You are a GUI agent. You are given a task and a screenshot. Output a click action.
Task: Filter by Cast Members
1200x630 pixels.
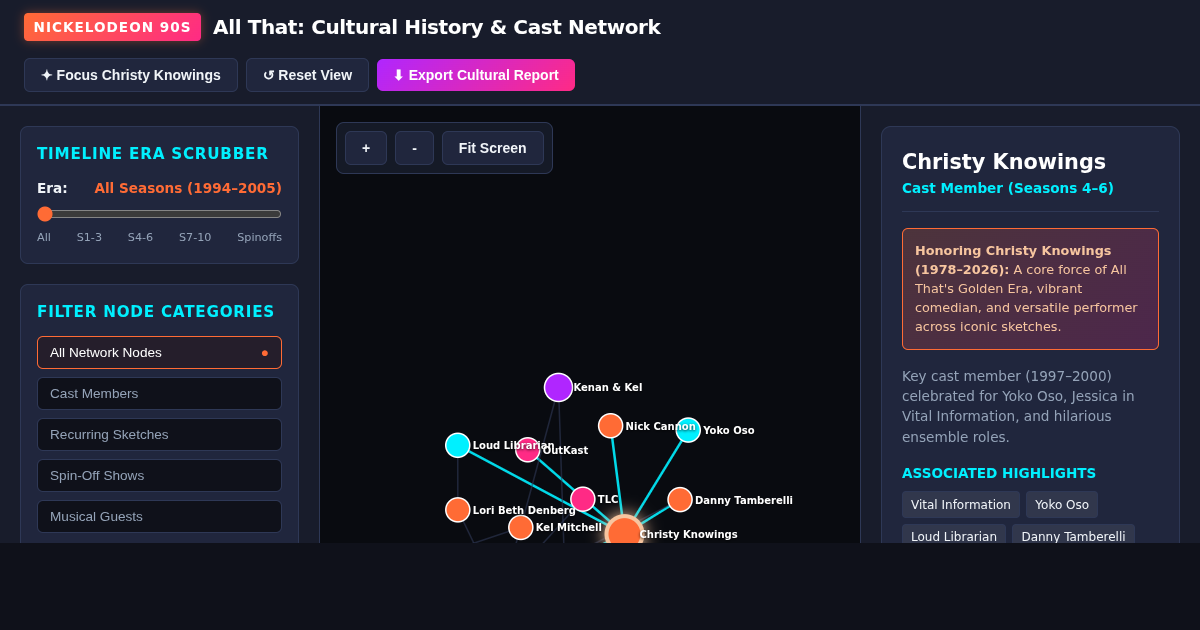point(159,393)
